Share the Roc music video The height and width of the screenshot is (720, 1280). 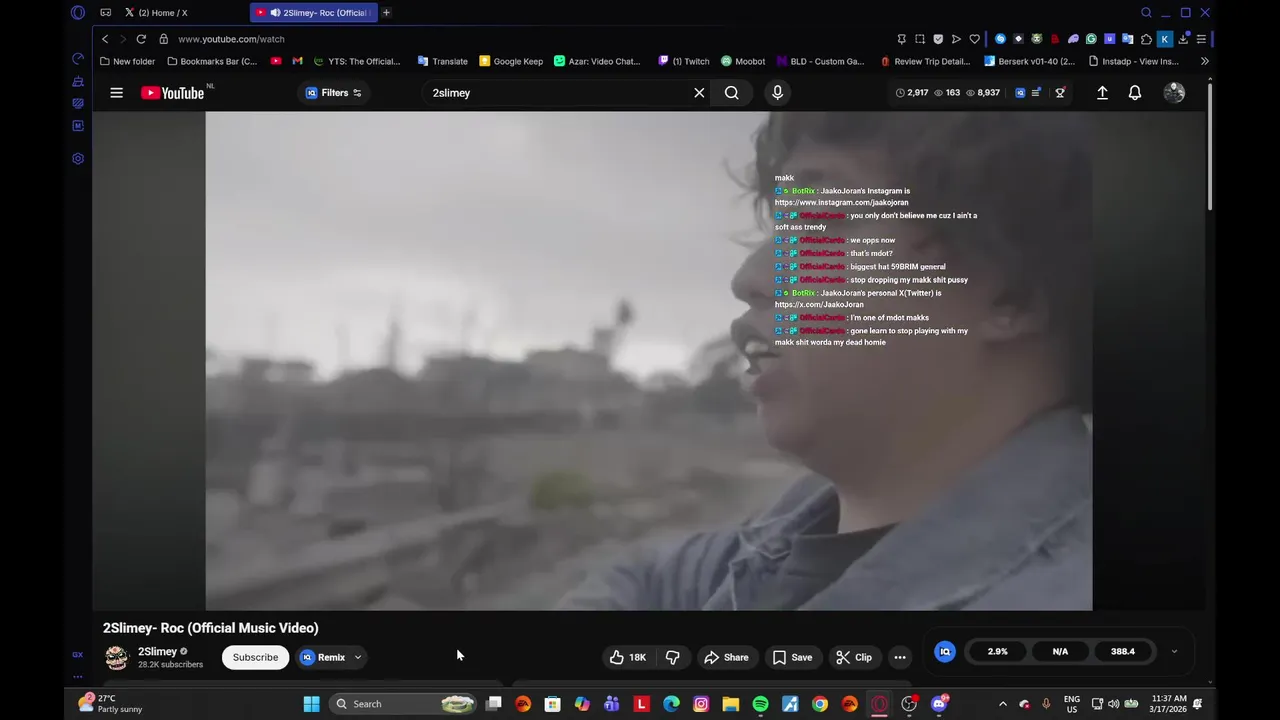tap(726, 657)
